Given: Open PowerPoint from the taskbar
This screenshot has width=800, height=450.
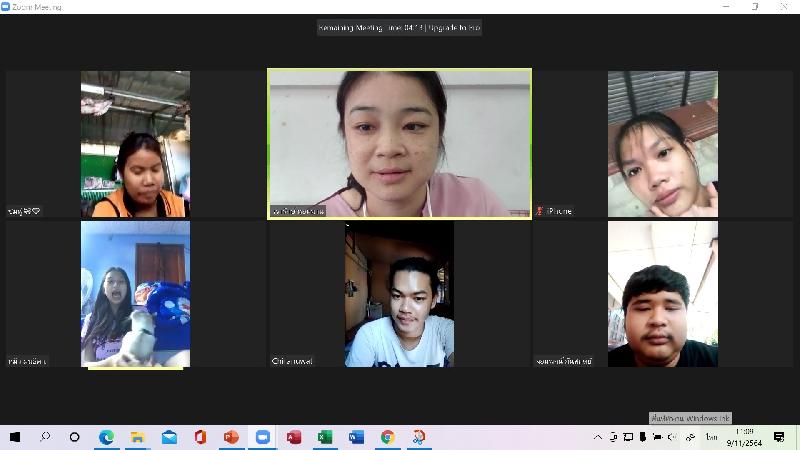Looking at the screenshot, I should pyautogui.click(x=231, y=437).
